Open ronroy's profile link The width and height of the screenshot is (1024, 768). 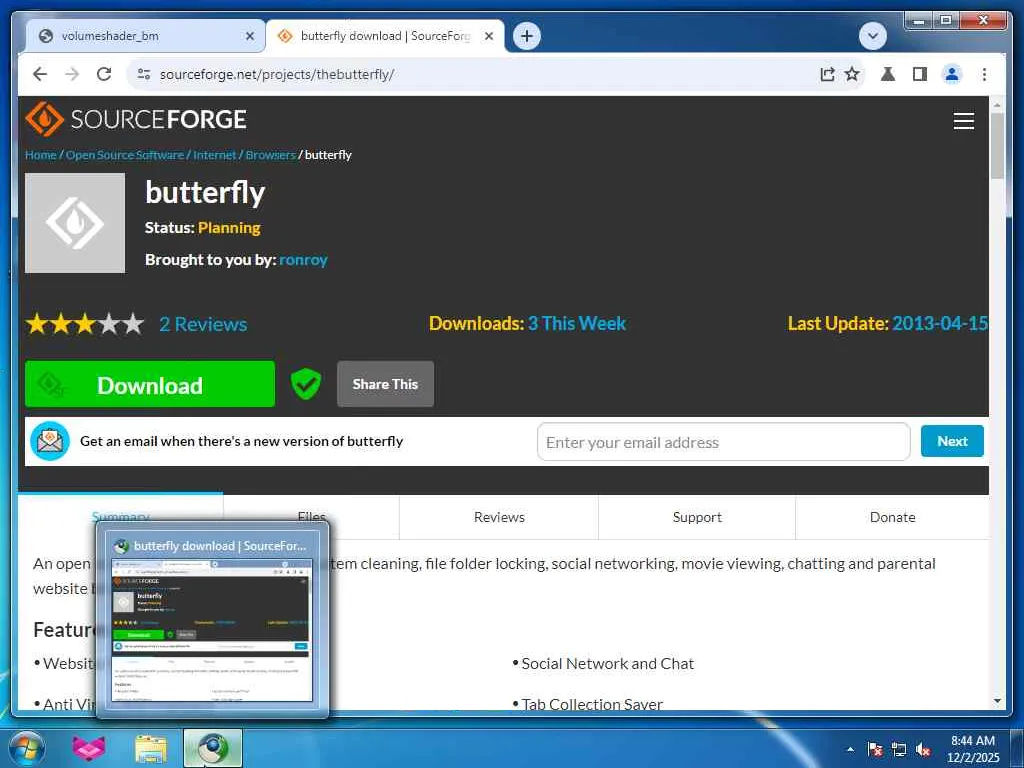coord(303,260)
